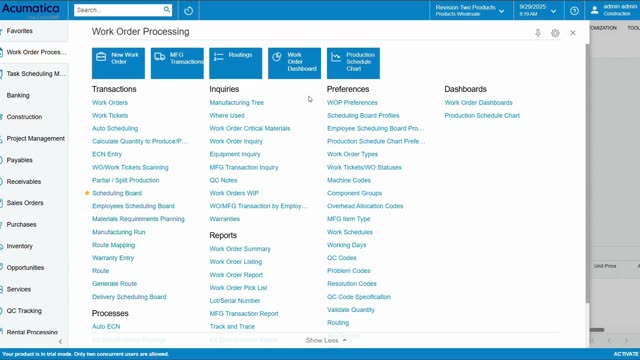Open the Services workspace
The image size is (640, 360).
tap(19, 289)
